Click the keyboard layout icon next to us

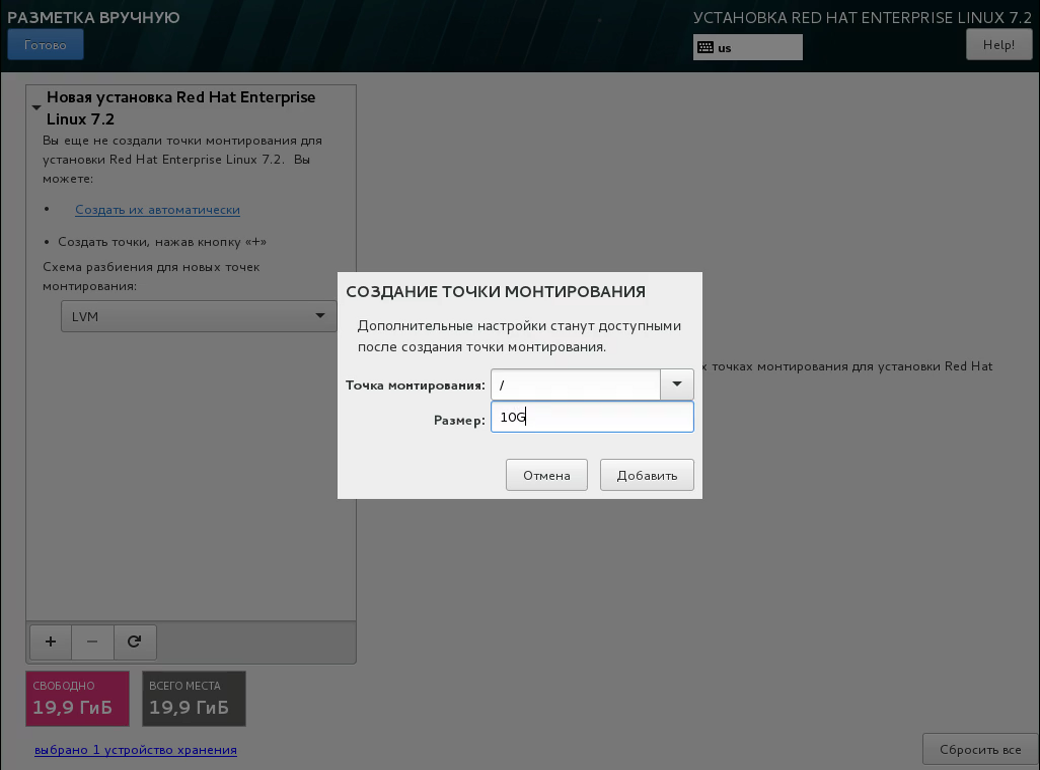coord(706,48)
